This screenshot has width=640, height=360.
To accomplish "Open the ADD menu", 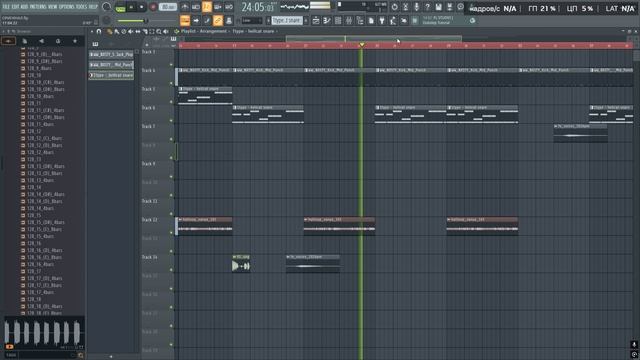I will [24, 7].
